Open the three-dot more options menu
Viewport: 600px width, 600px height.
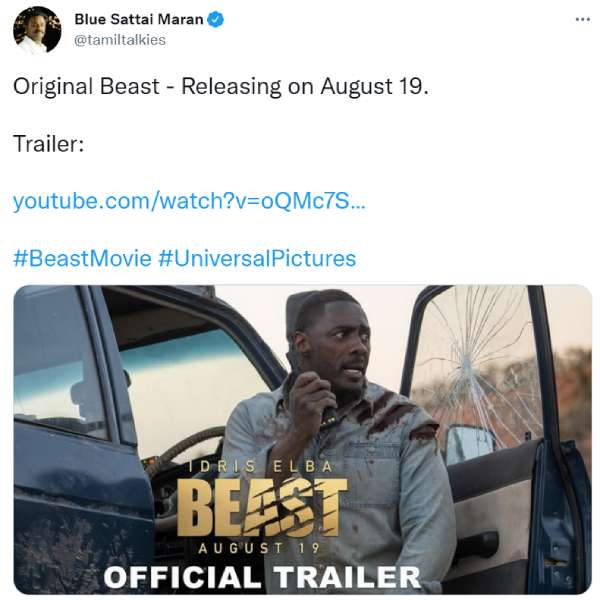click(x=582, y=19)
